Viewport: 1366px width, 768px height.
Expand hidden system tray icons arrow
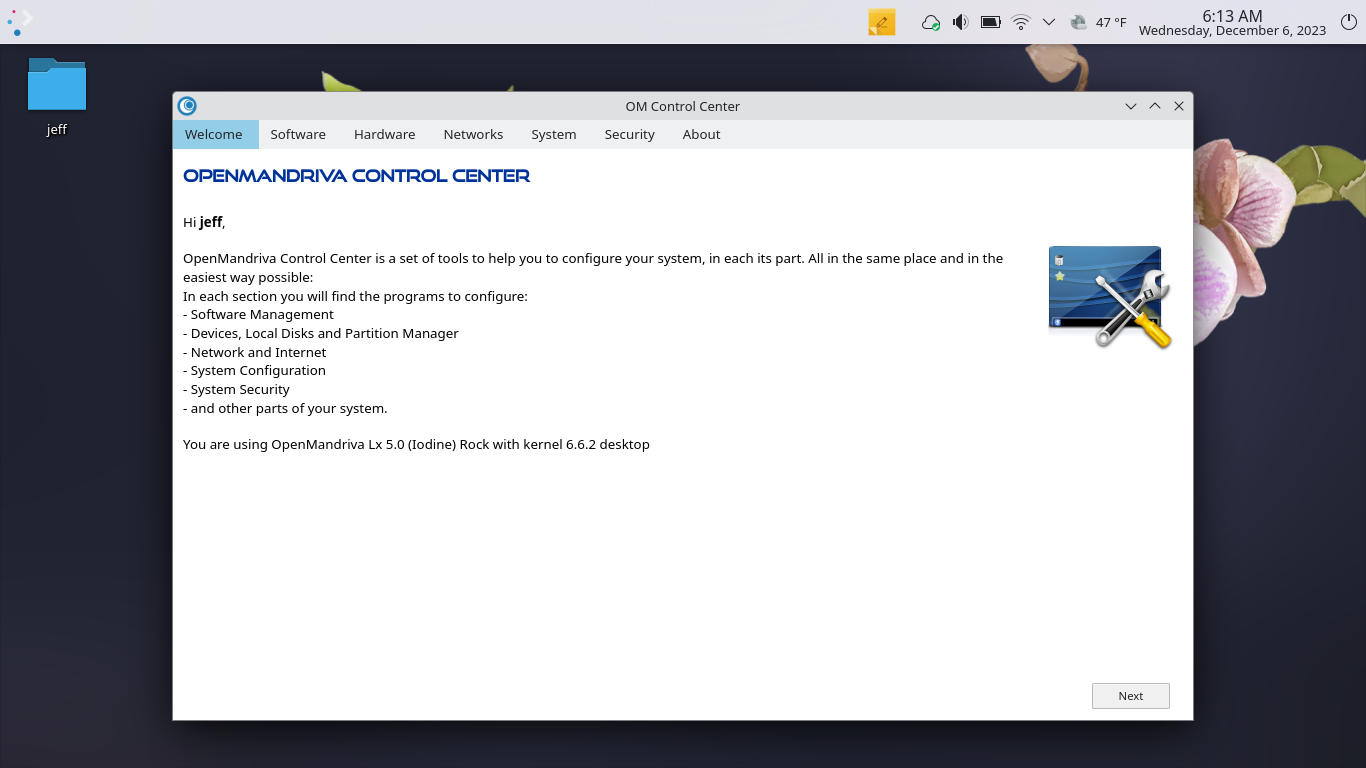point(1049,22)
